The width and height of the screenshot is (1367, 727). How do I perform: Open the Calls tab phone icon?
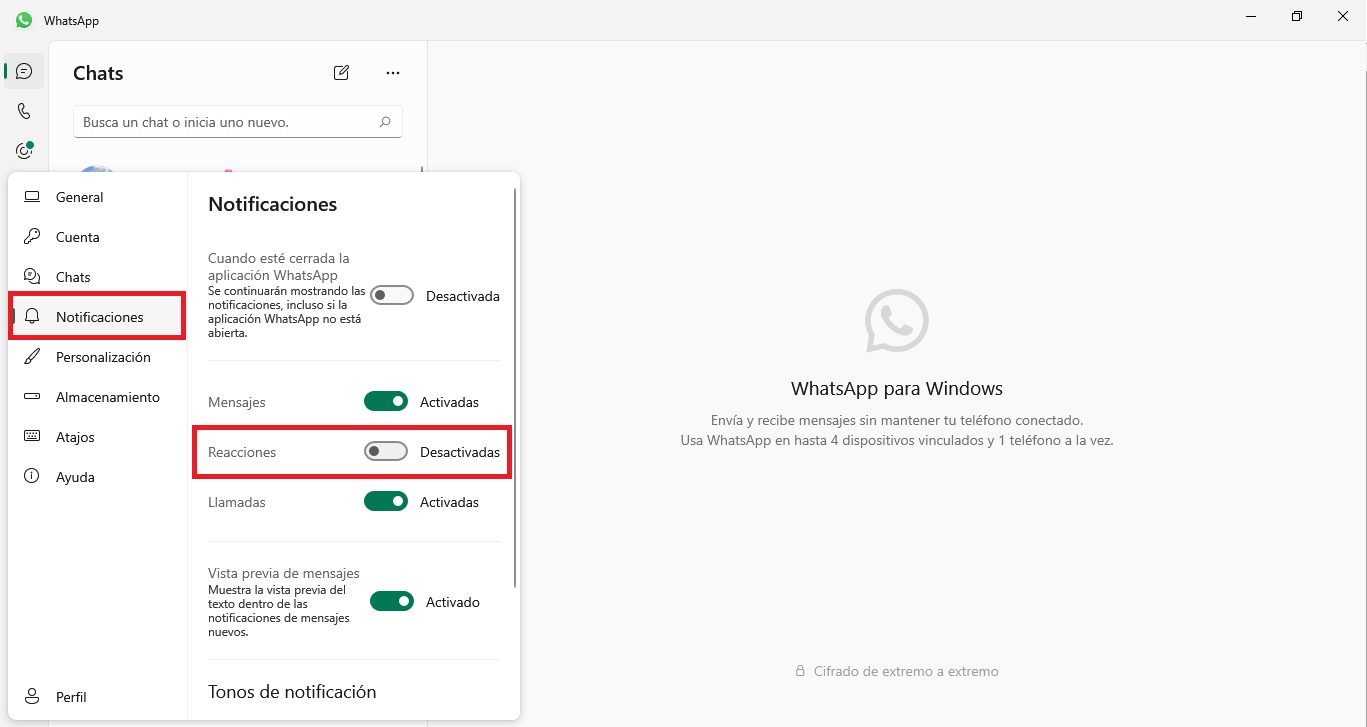[24, 111]
